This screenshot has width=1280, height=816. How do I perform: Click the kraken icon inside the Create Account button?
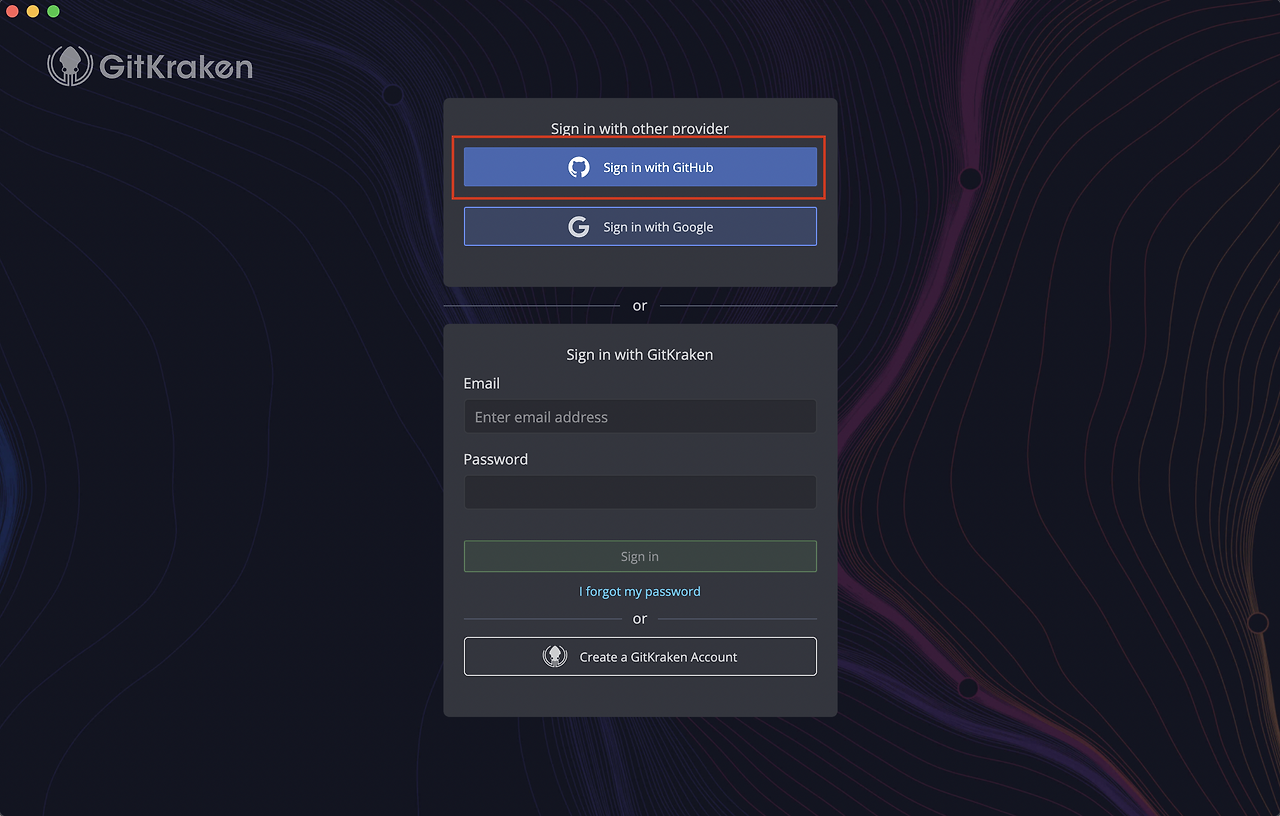click(555, 656)
